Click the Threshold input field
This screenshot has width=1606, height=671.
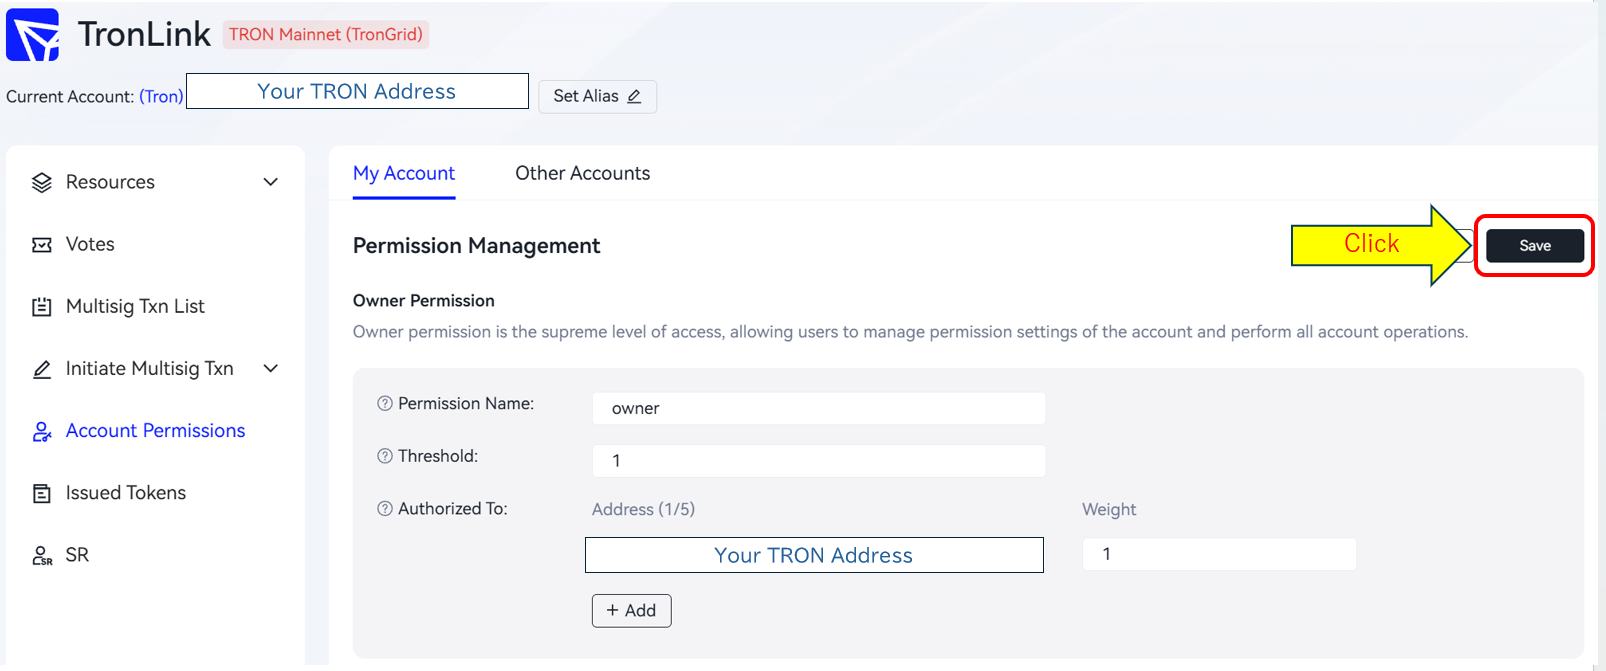(x=819, y=460)
